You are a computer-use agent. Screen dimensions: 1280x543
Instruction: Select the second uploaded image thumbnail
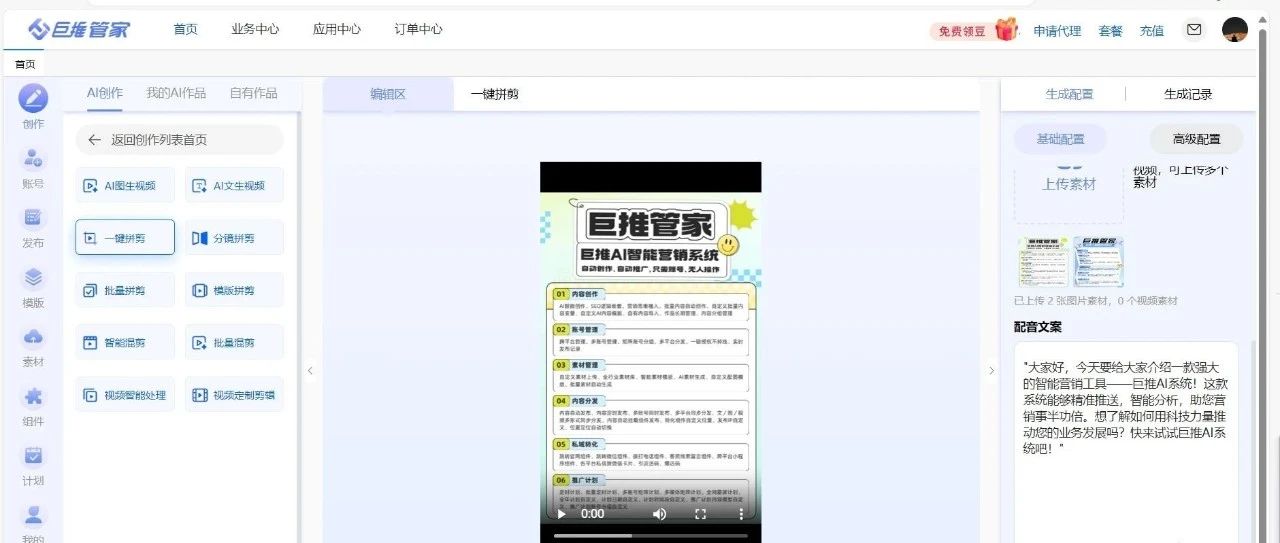1098,262
